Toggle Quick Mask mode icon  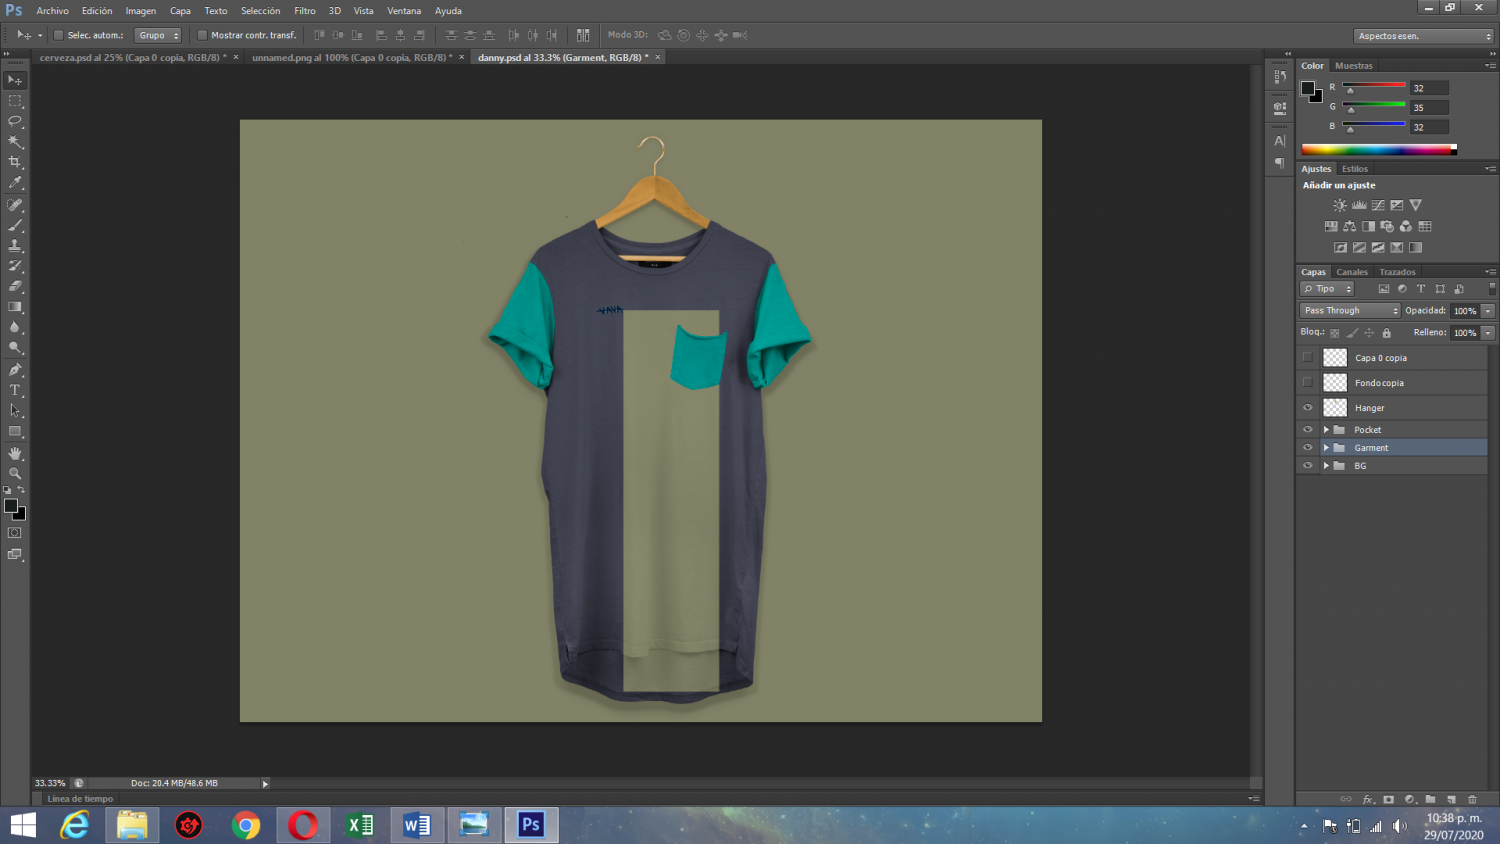point(15,534)
